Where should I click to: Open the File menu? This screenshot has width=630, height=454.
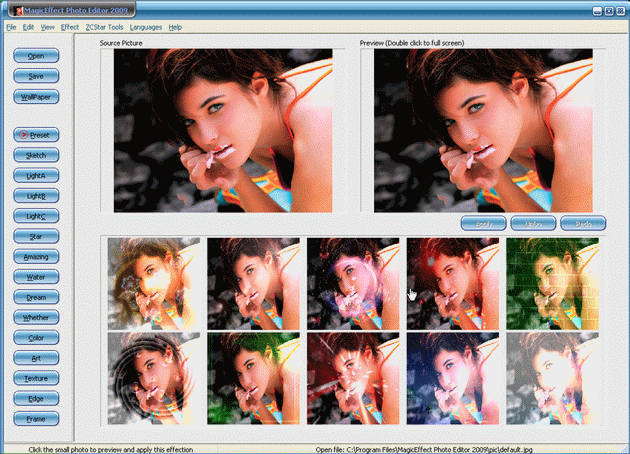pos(11,27)
